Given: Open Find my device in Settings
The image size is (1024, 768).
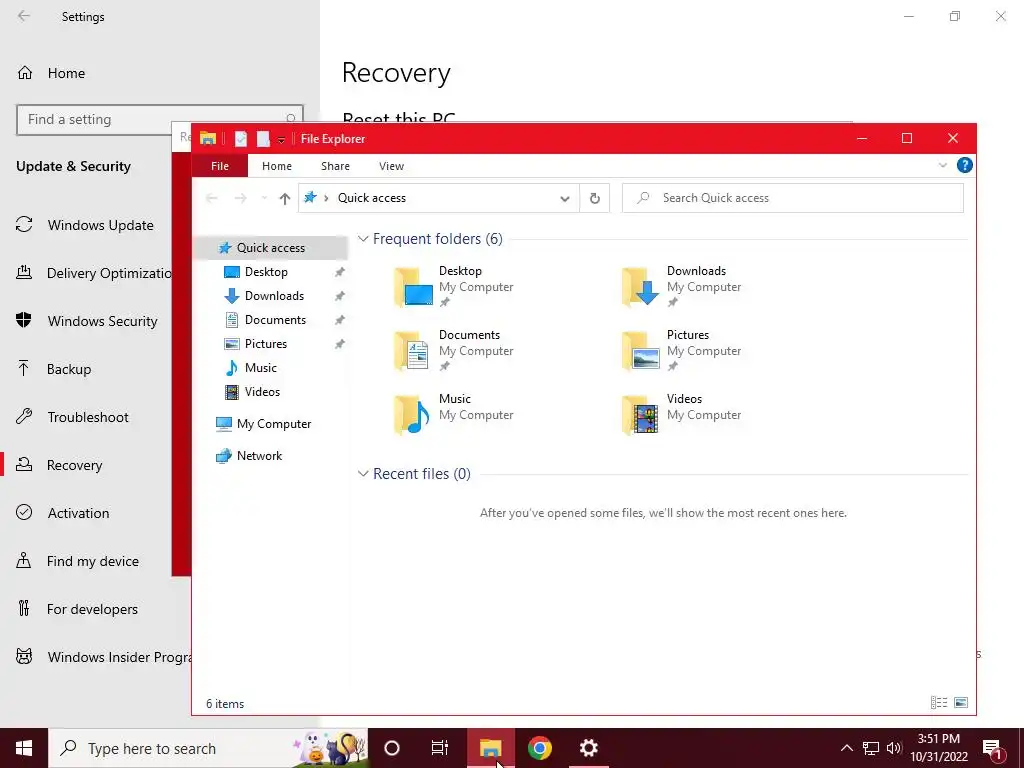Looking at the screenshot, I should [x=78, y=561].
